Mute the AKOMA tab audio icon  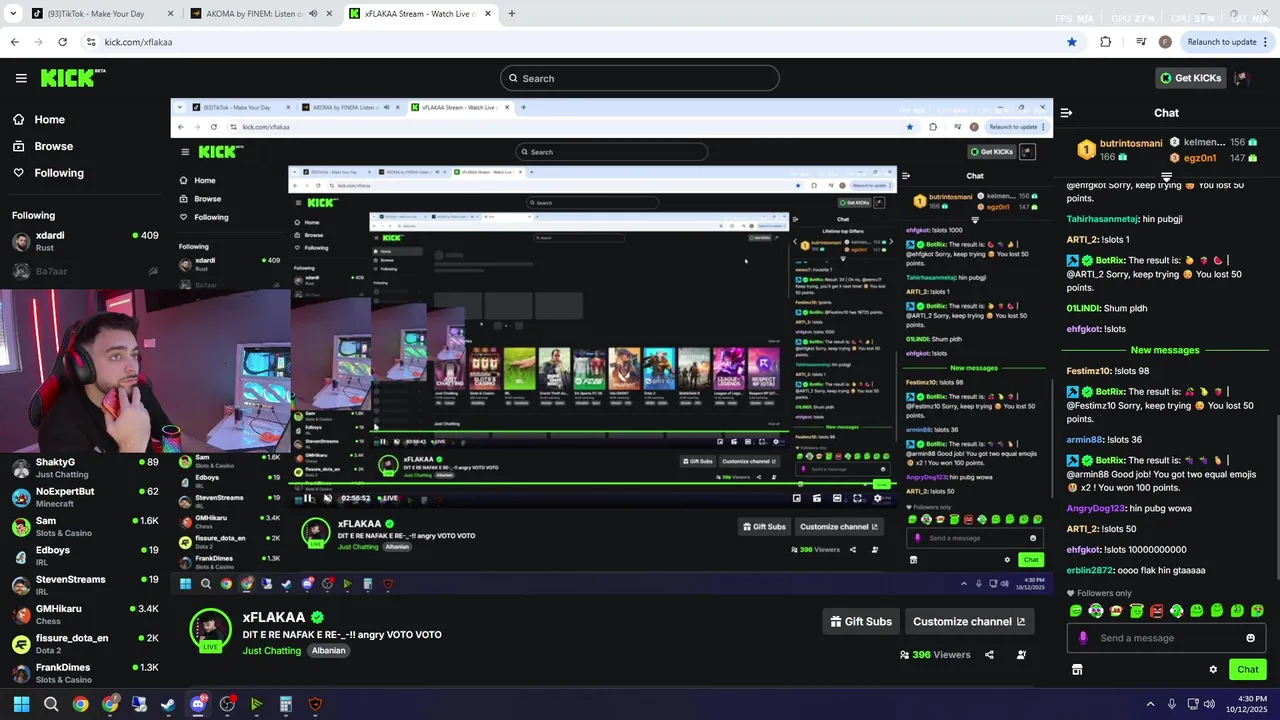point(313,14)
